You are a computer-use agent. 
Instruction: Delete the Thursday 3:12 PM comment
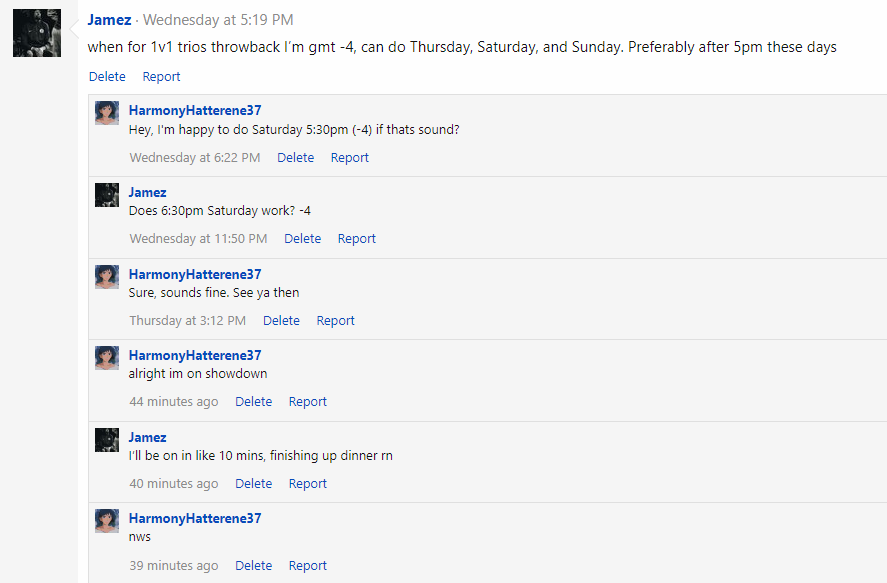coord(281,321)
